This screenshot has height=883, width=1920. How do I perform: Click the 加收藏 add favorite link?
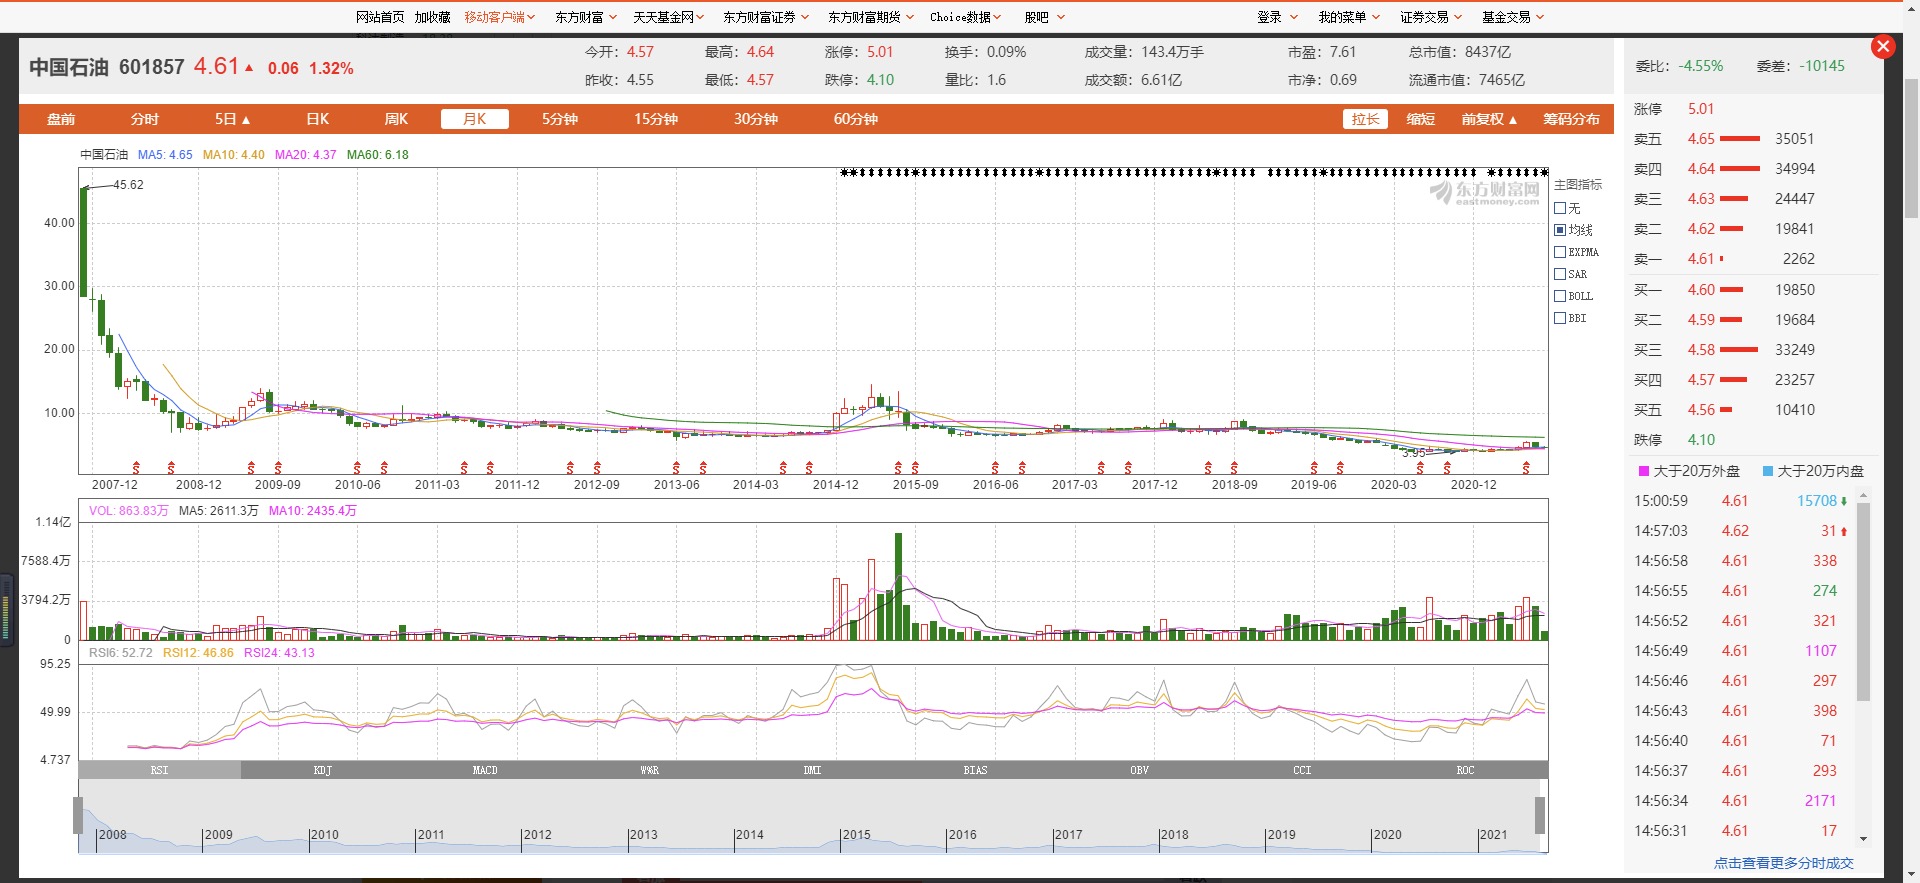tap(433, 17)
